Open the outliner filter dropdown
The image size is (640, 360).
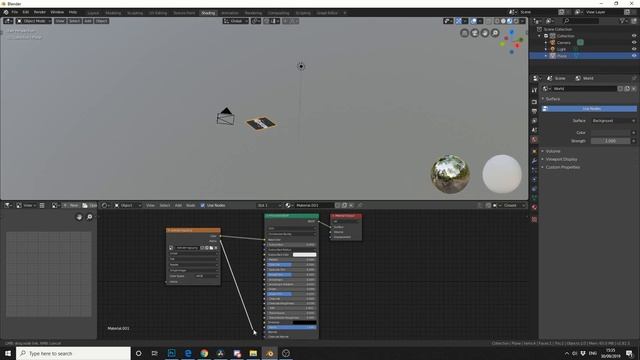[x=623, y=21]
